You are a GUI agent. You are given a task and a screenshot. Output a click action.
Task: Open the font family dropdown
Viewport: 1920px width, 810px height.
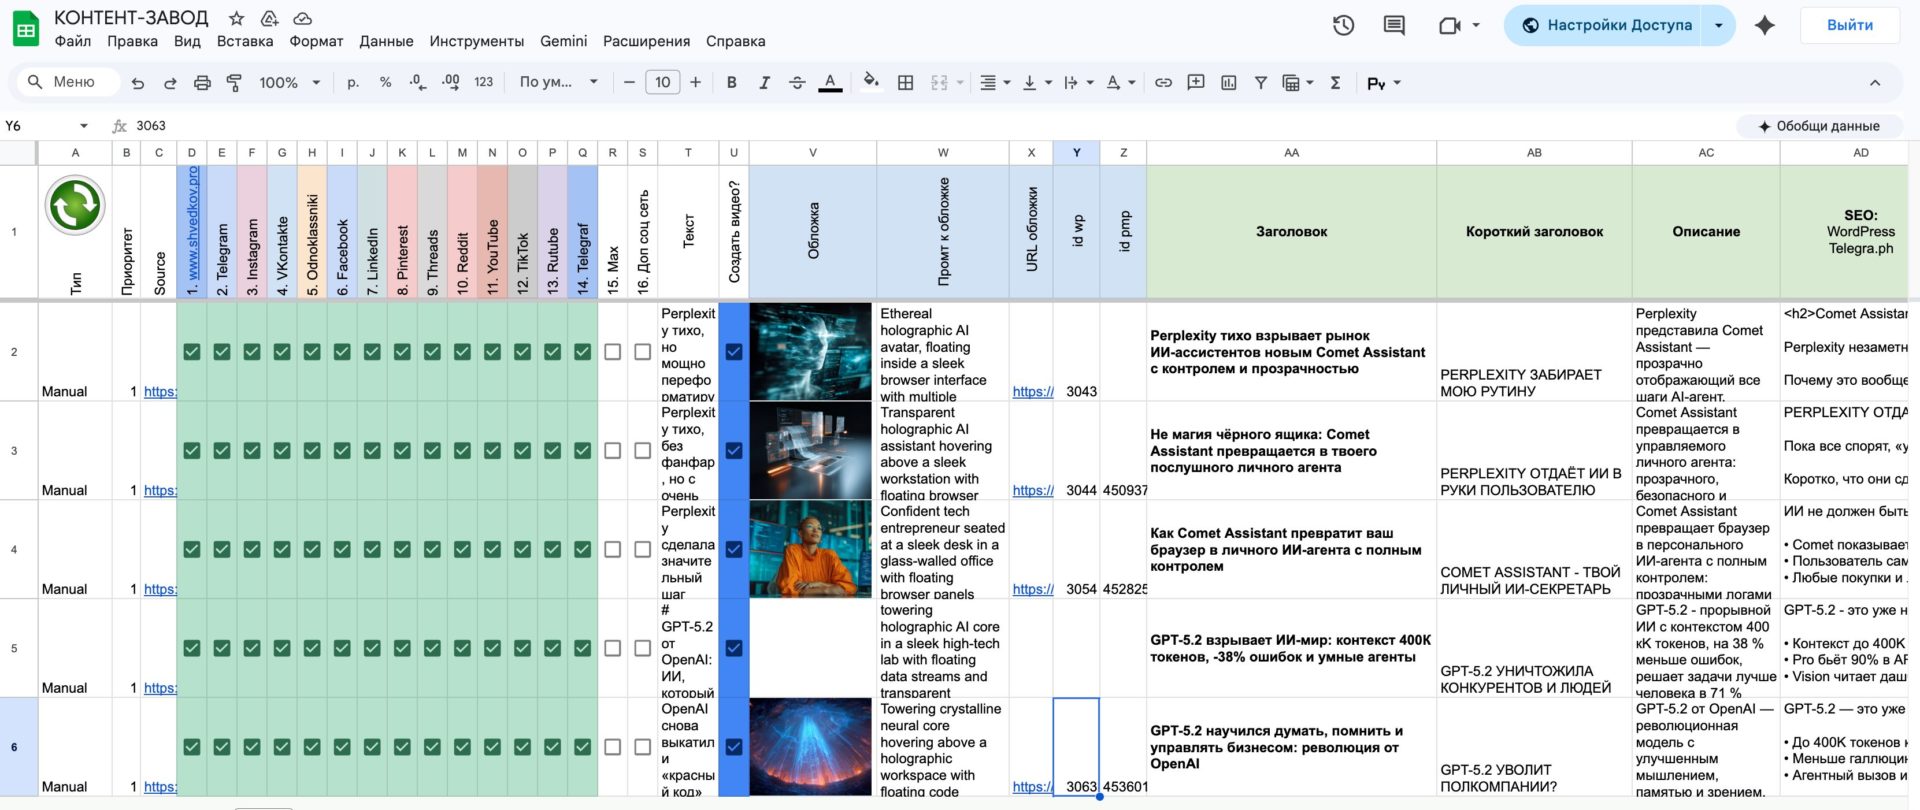click(x=558, y=83)
